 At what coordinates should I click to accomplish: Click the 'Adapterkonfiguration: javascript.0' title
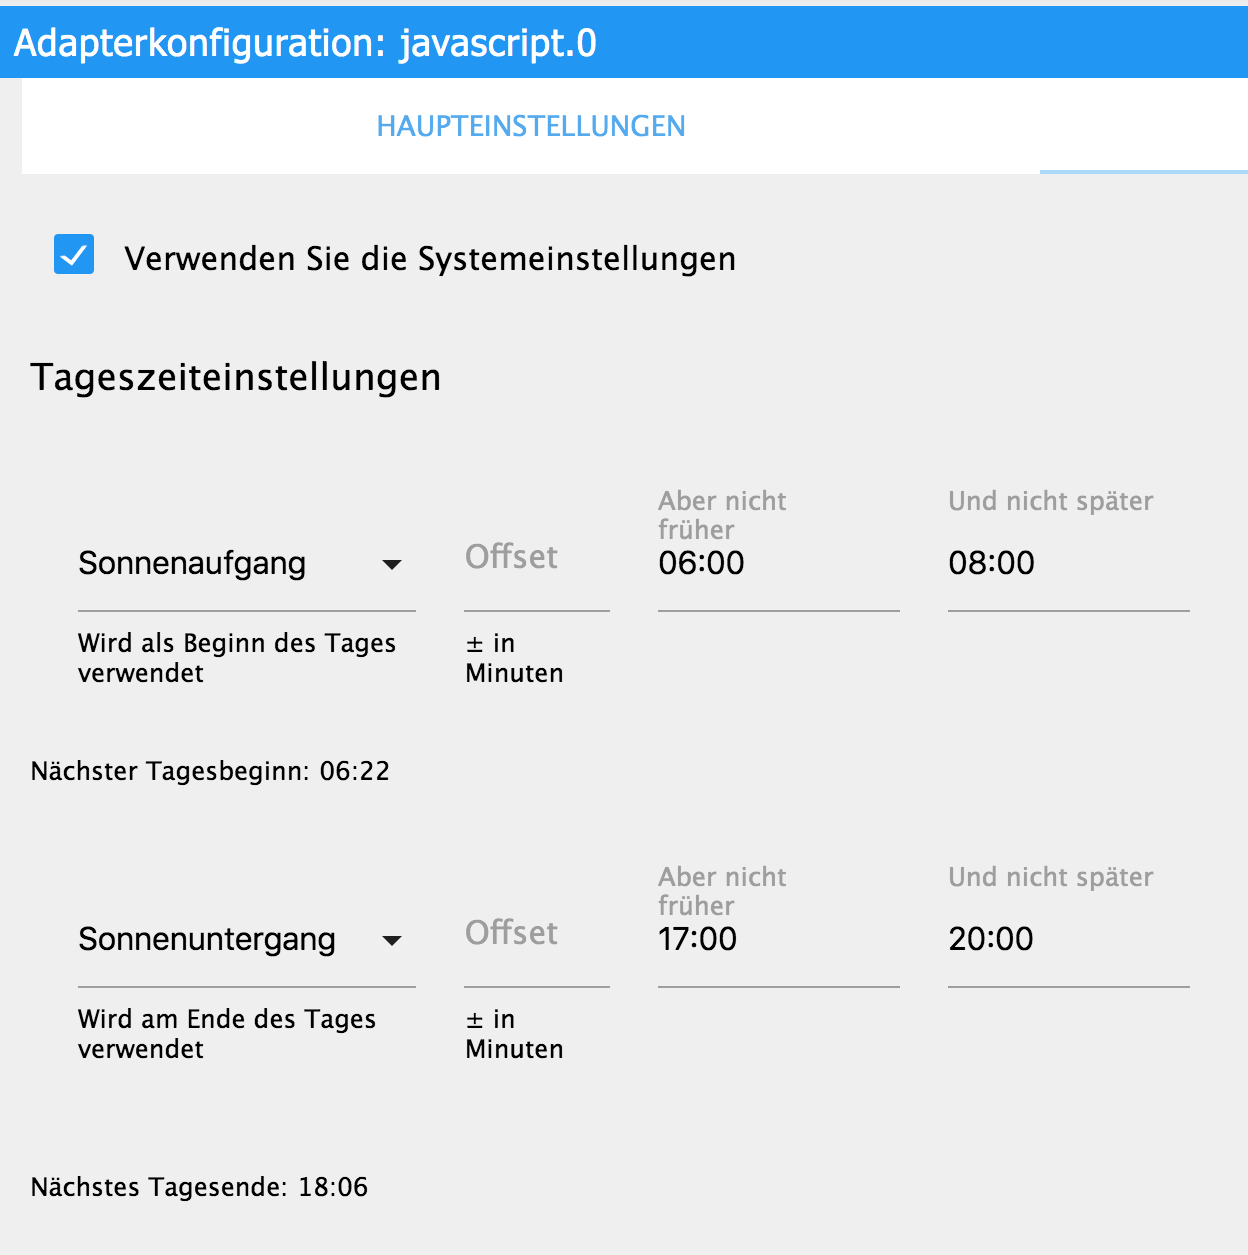click(305, 43)
